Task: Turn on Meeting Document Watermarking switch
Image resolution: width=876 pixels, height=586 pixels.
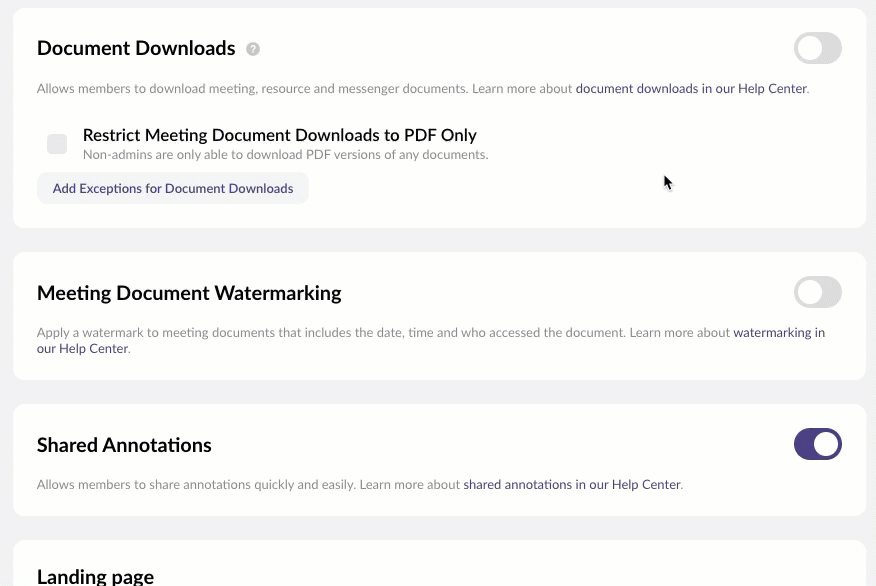Action: tap(817, 293)
